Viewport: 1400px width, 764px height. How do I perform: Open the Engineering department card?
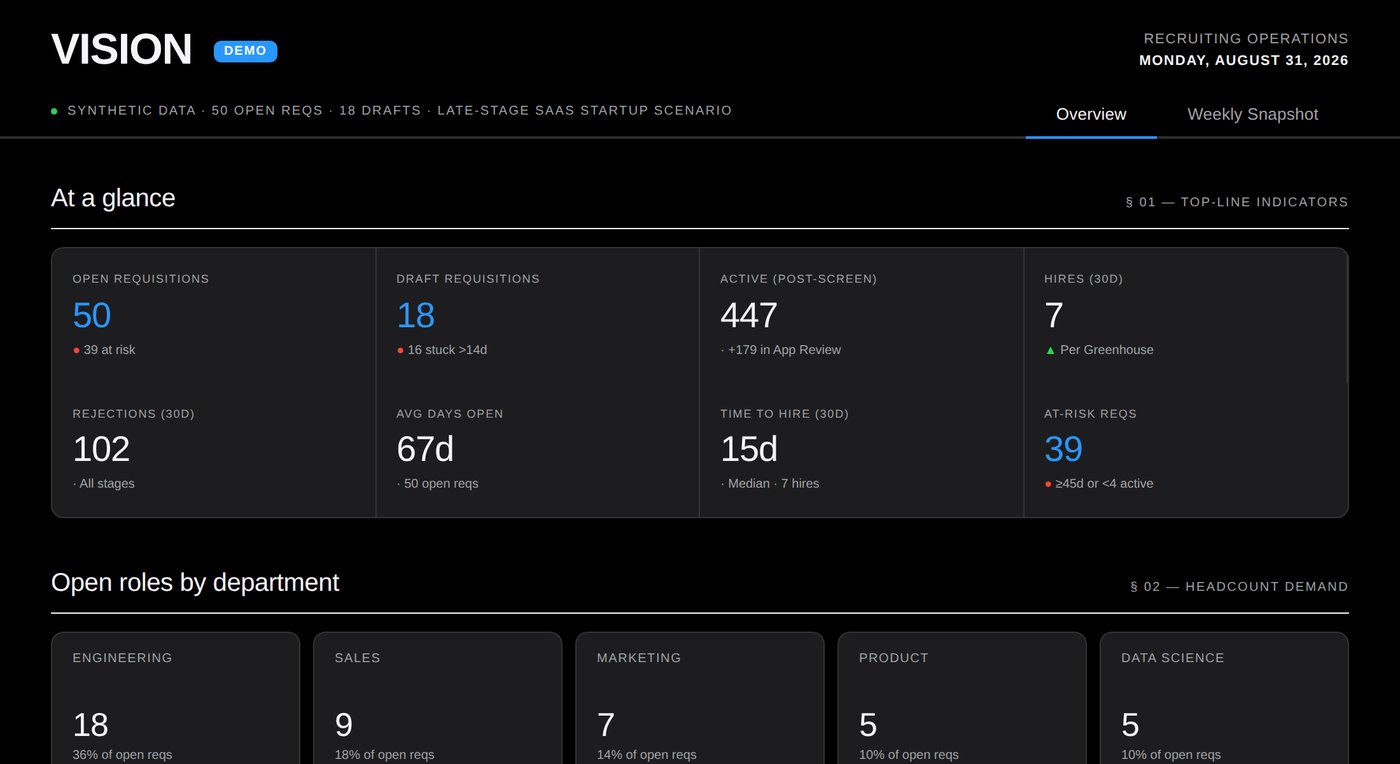click(175, 698)
